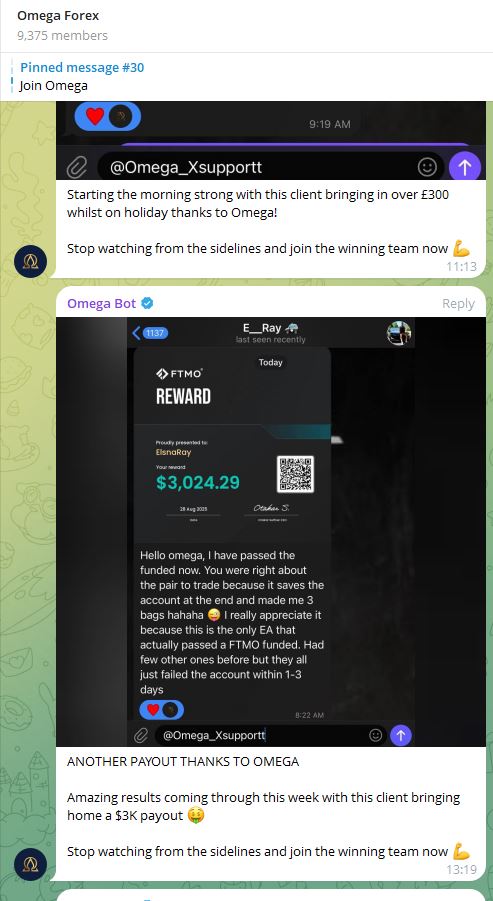Click the QR code on the reward certificate

click(295, 474)
